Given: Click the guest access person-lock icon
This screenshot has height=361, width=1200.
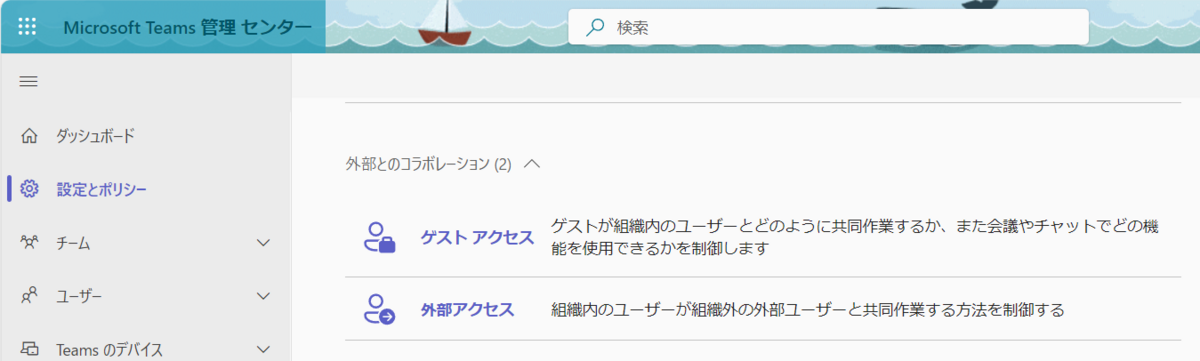Looking at the screenshot, I should (x=381, y=238).
